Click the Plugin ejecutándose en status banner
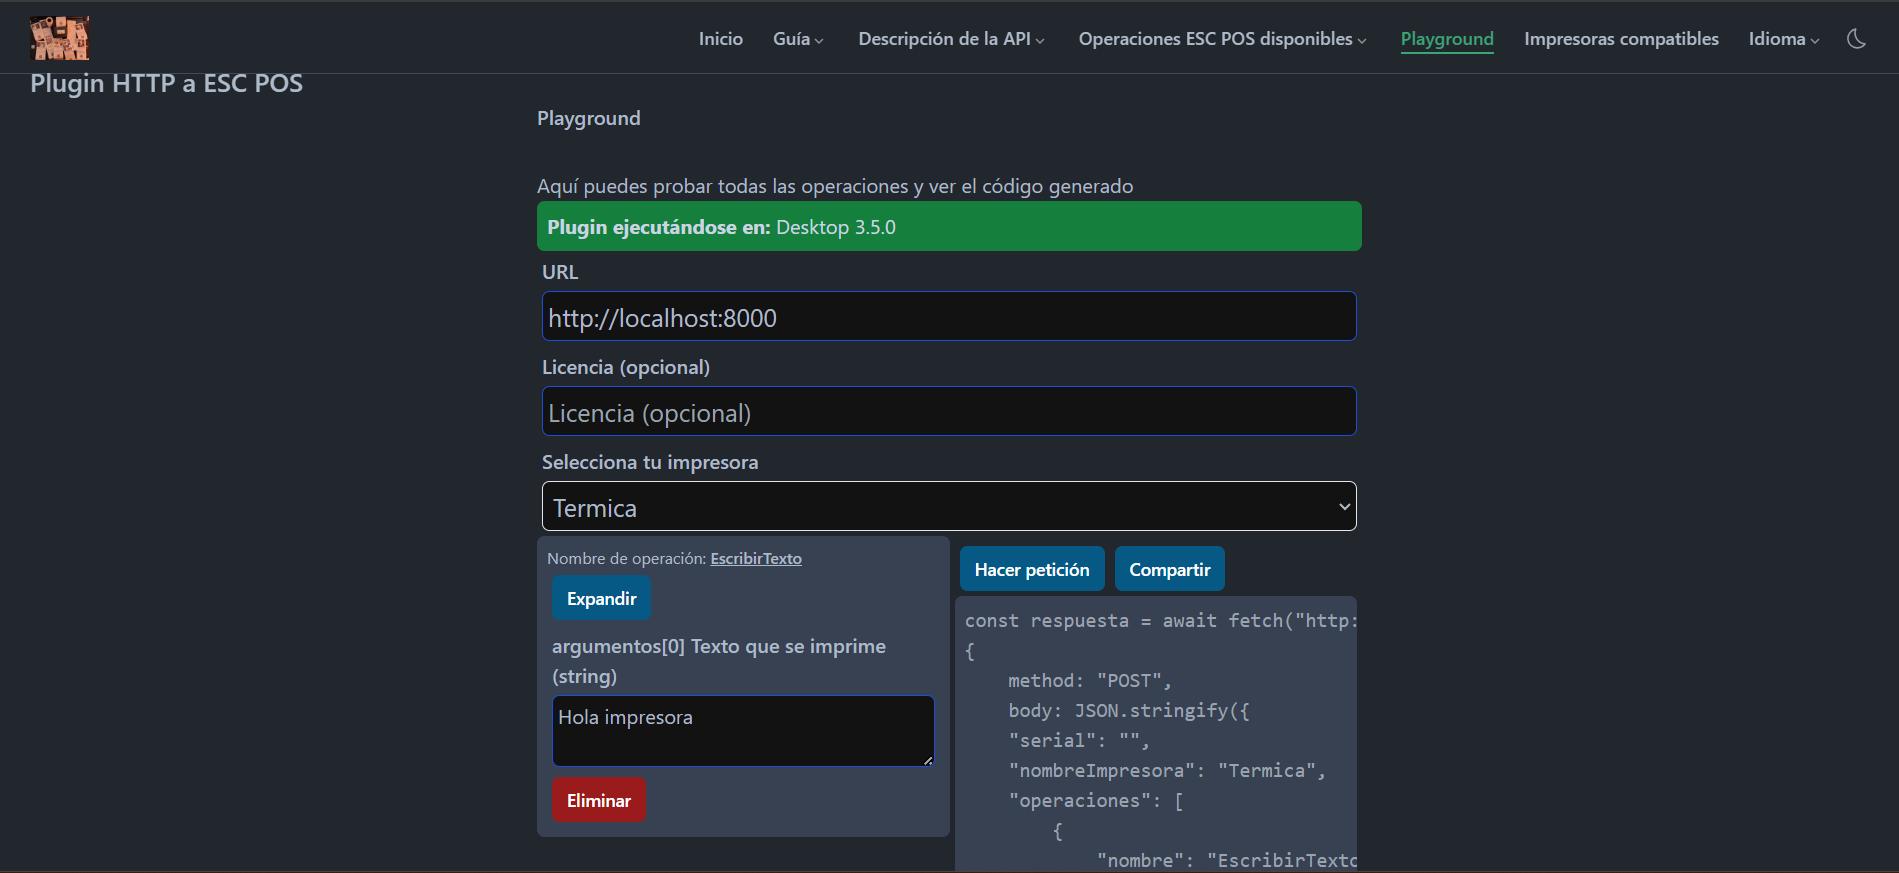1899x873 pixels. 949,227
